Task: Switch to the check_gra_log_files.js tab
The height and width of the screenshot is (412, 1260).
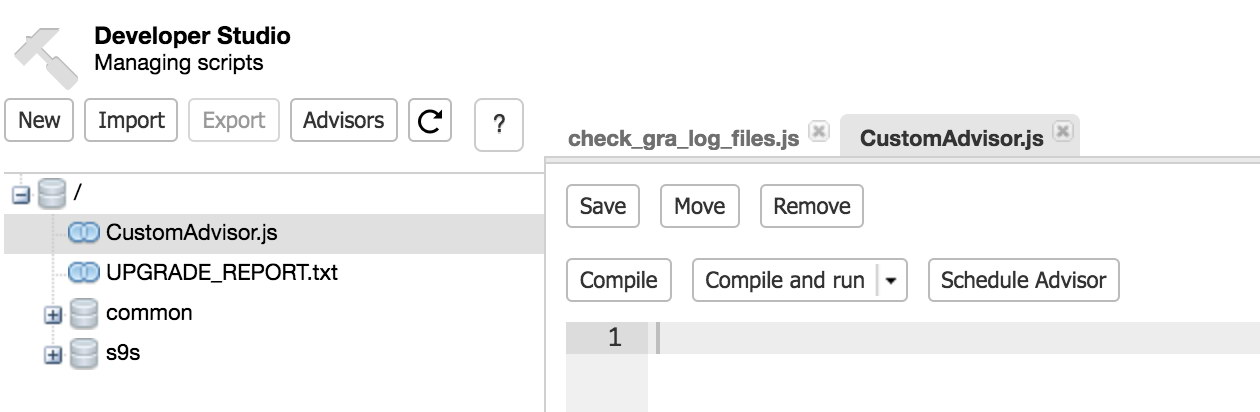Action: (684, 139)
